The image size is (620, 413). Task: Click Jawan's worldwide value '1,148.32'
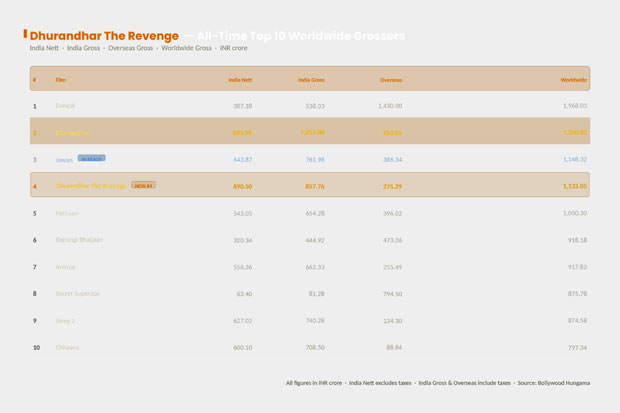(x=575, y=159)
